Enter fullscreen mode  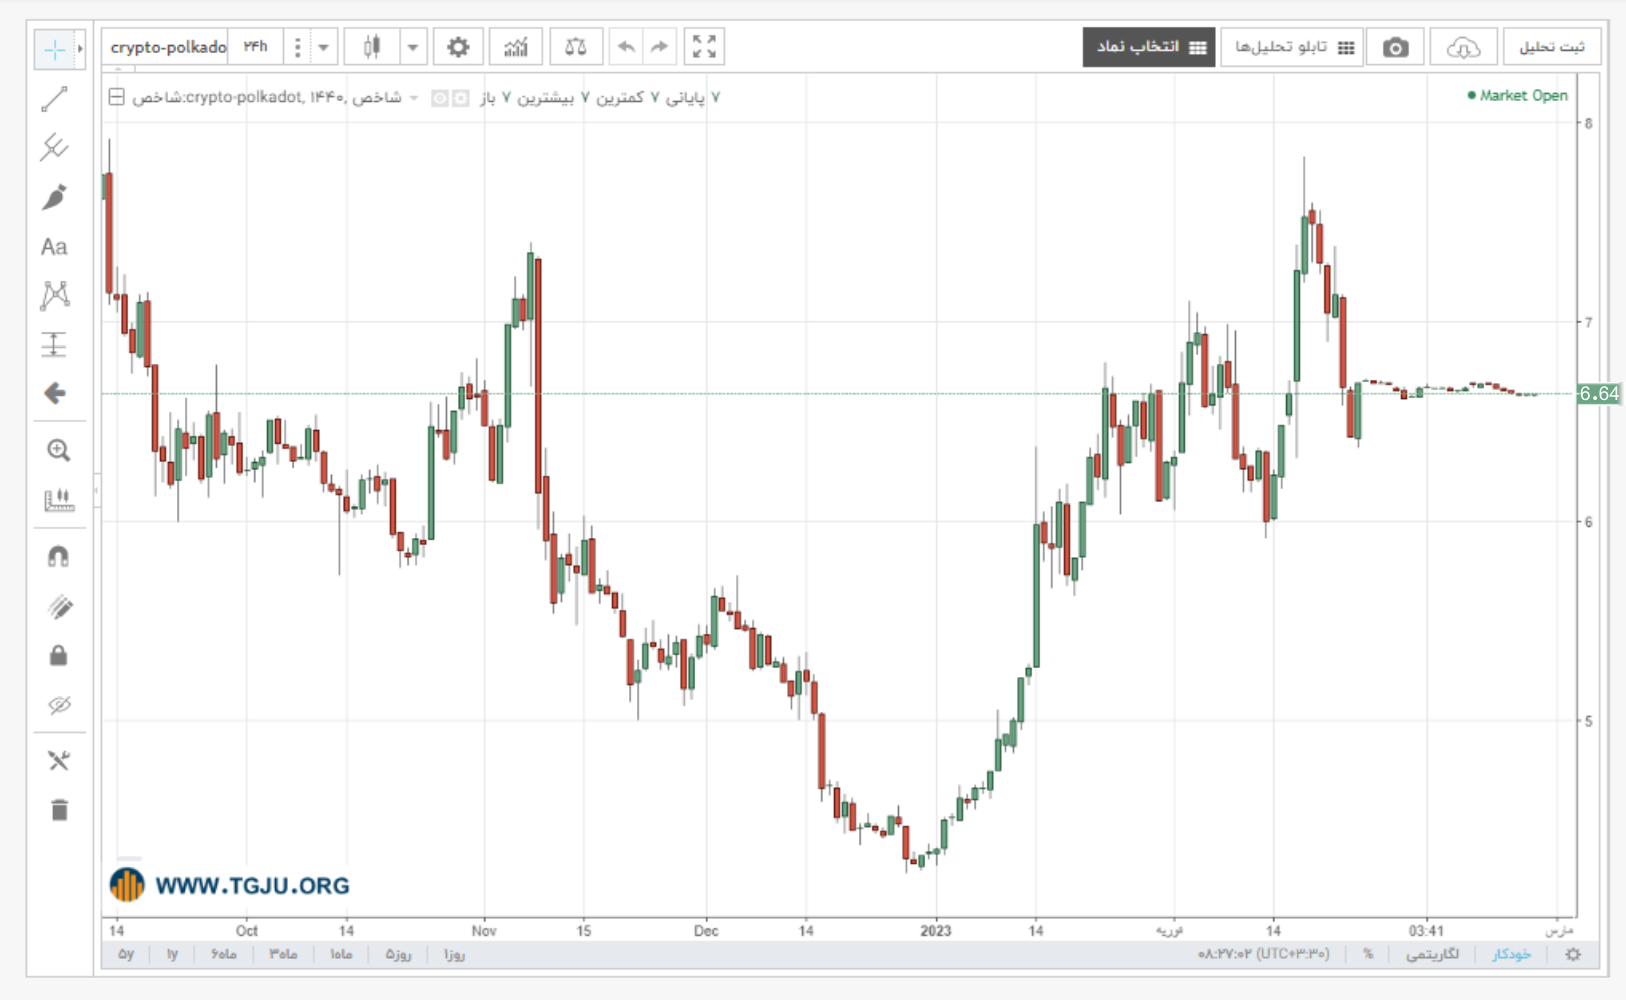[x=704, y=47]
